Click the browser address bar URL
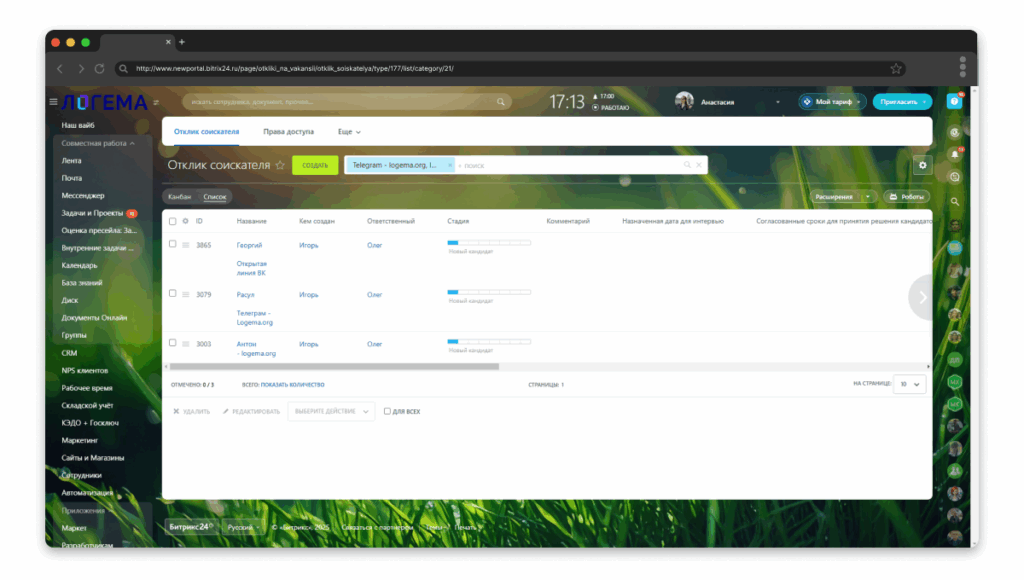1024x580 pixels. point(295,69)
